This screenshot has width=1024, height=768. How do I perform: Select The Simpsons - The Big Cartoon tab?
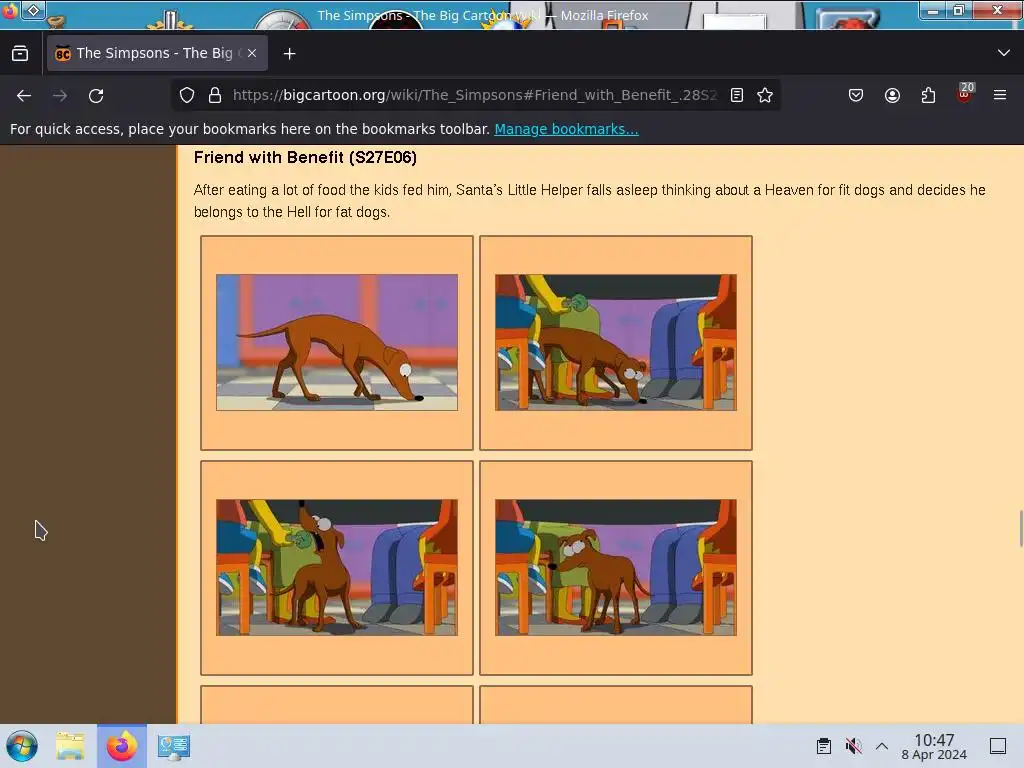[x=157, y=54]
